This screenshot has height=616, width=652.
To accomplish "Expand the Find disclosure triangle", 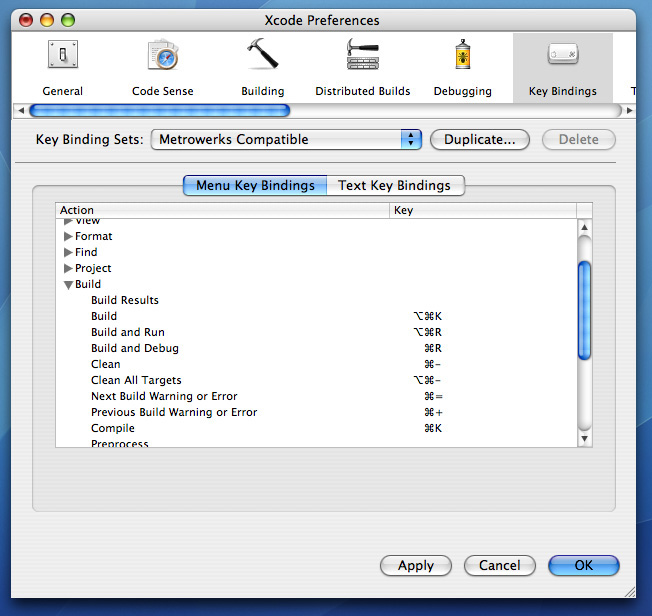I will pyautogui.click(x=68, y=253).
